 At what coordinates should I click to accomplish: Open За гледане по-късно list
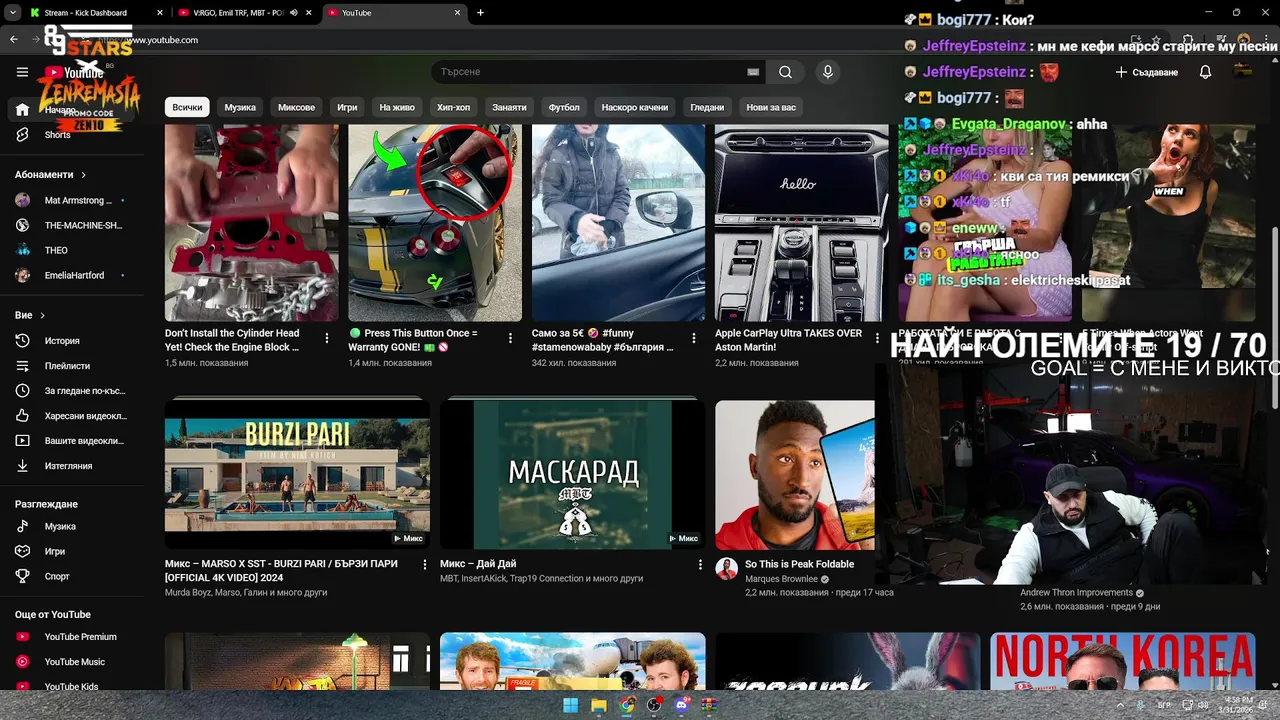[x=72, y=391]
